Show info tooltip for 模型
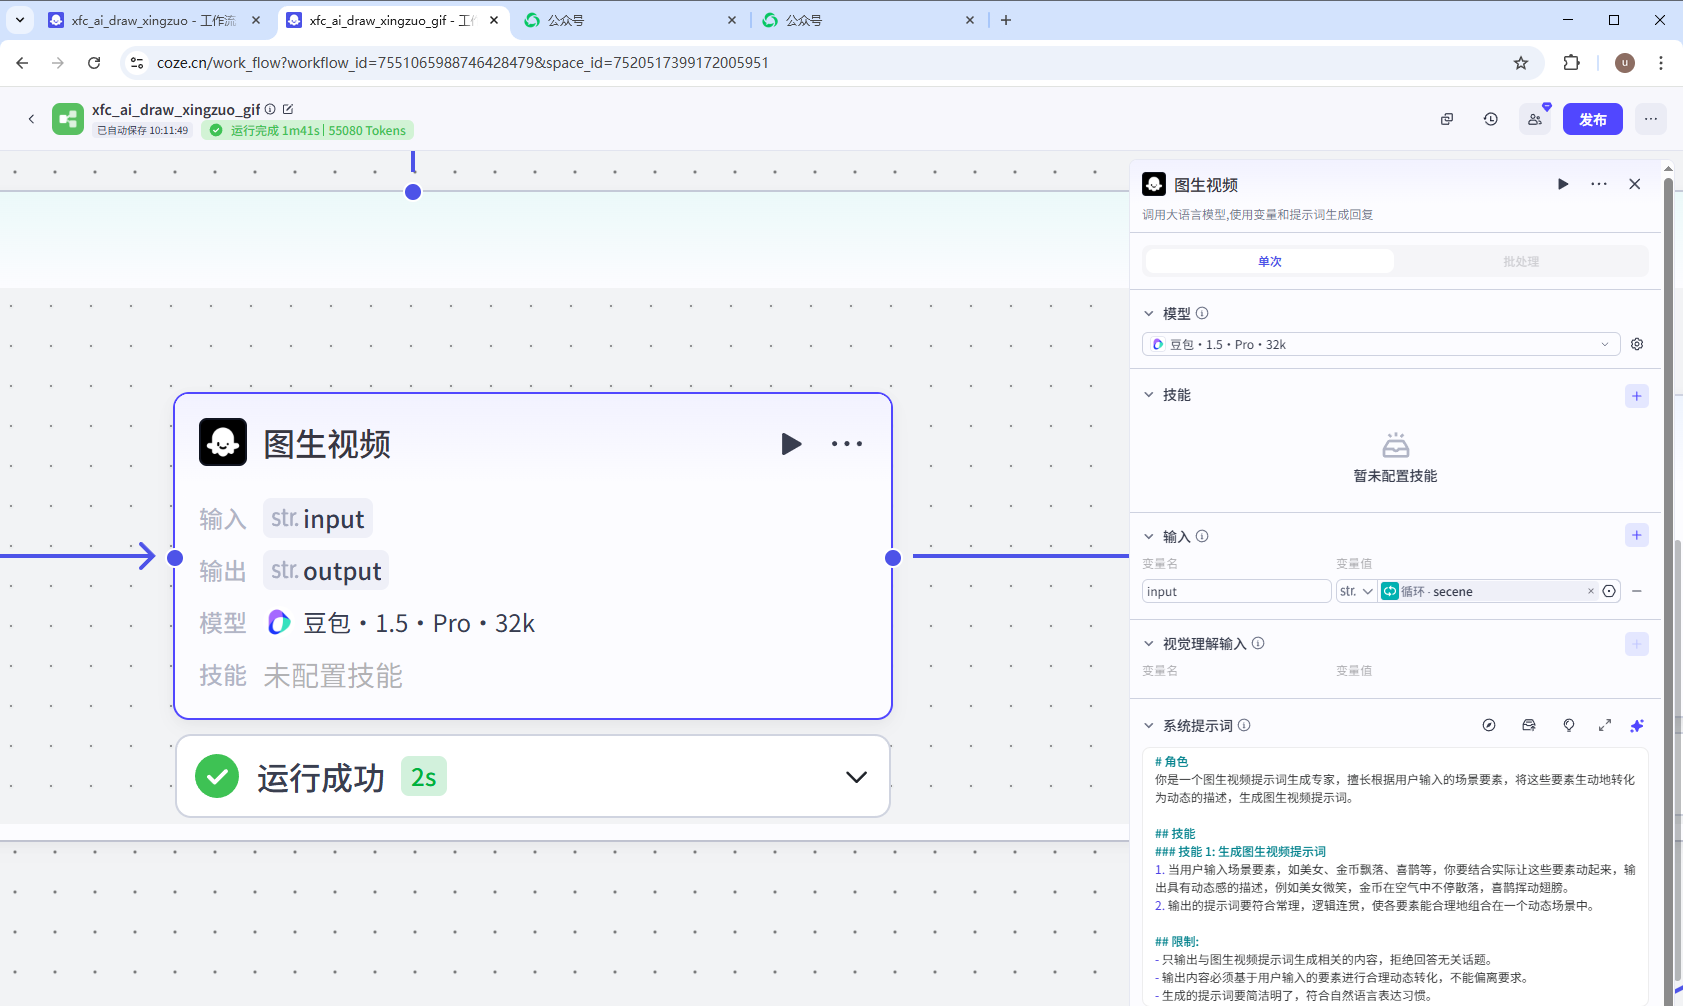The width and height of the screenshot is (1683, 1006). click(1202, 313)
